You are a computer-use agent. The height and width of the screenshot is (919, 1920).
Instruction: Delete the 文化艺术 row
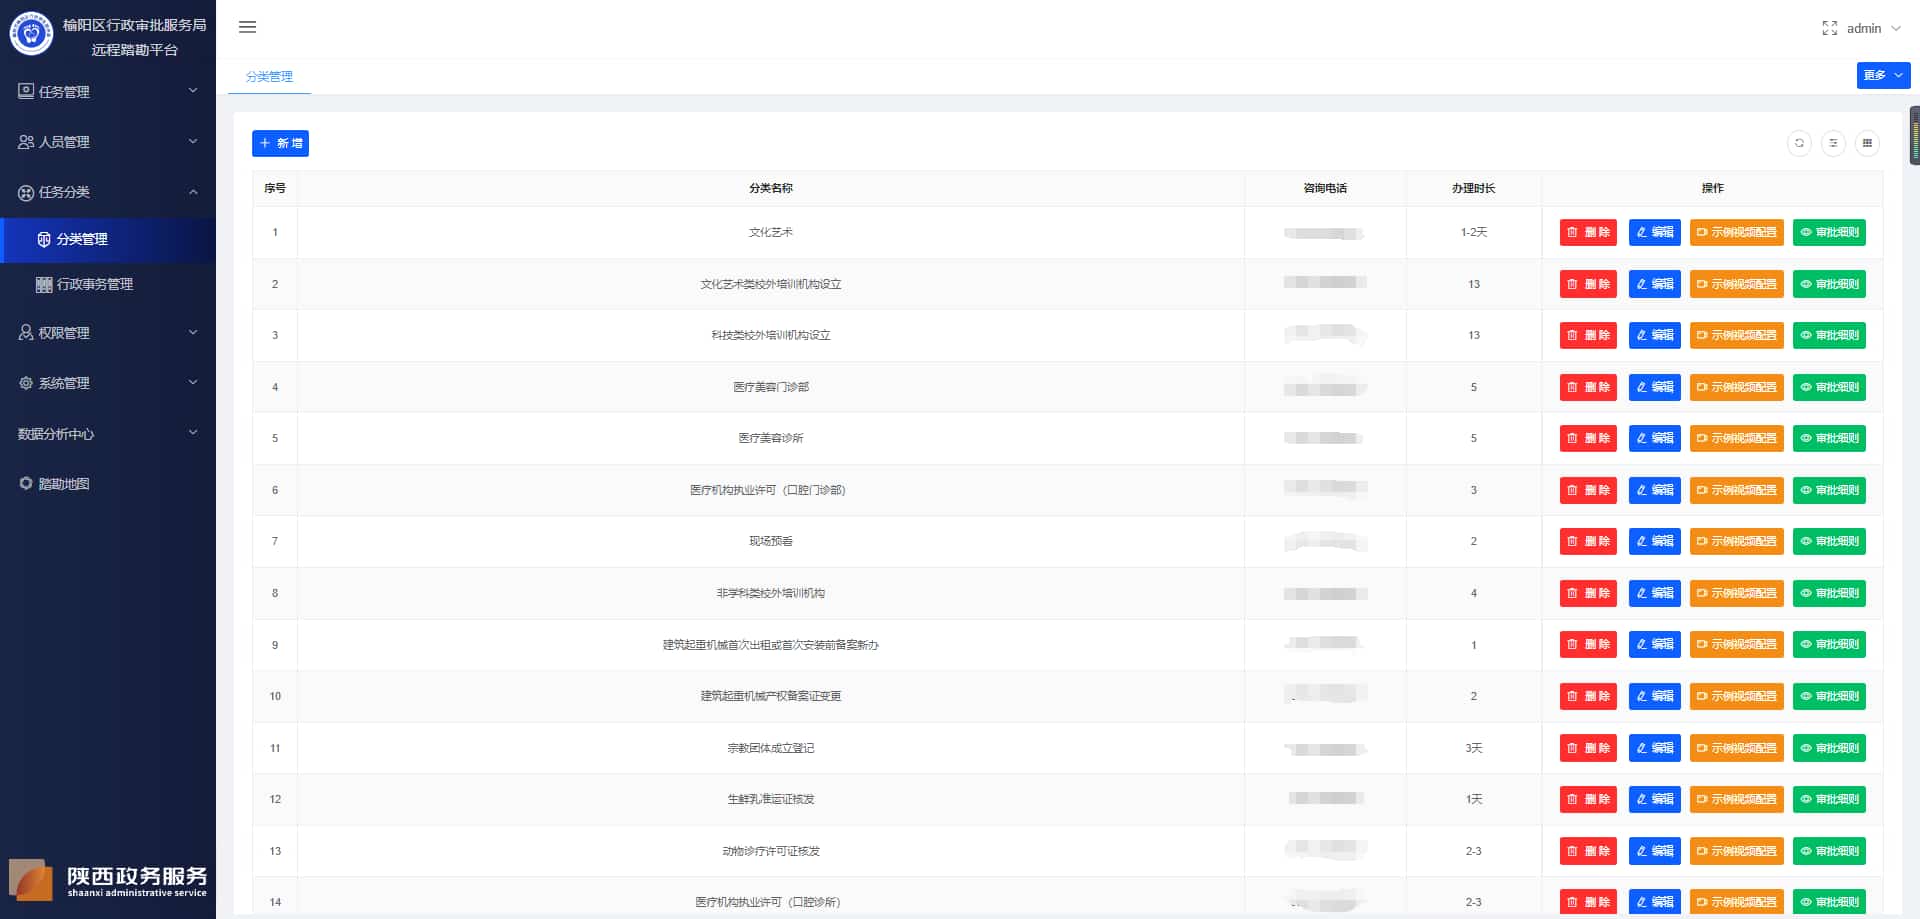tap(1588, 232)
